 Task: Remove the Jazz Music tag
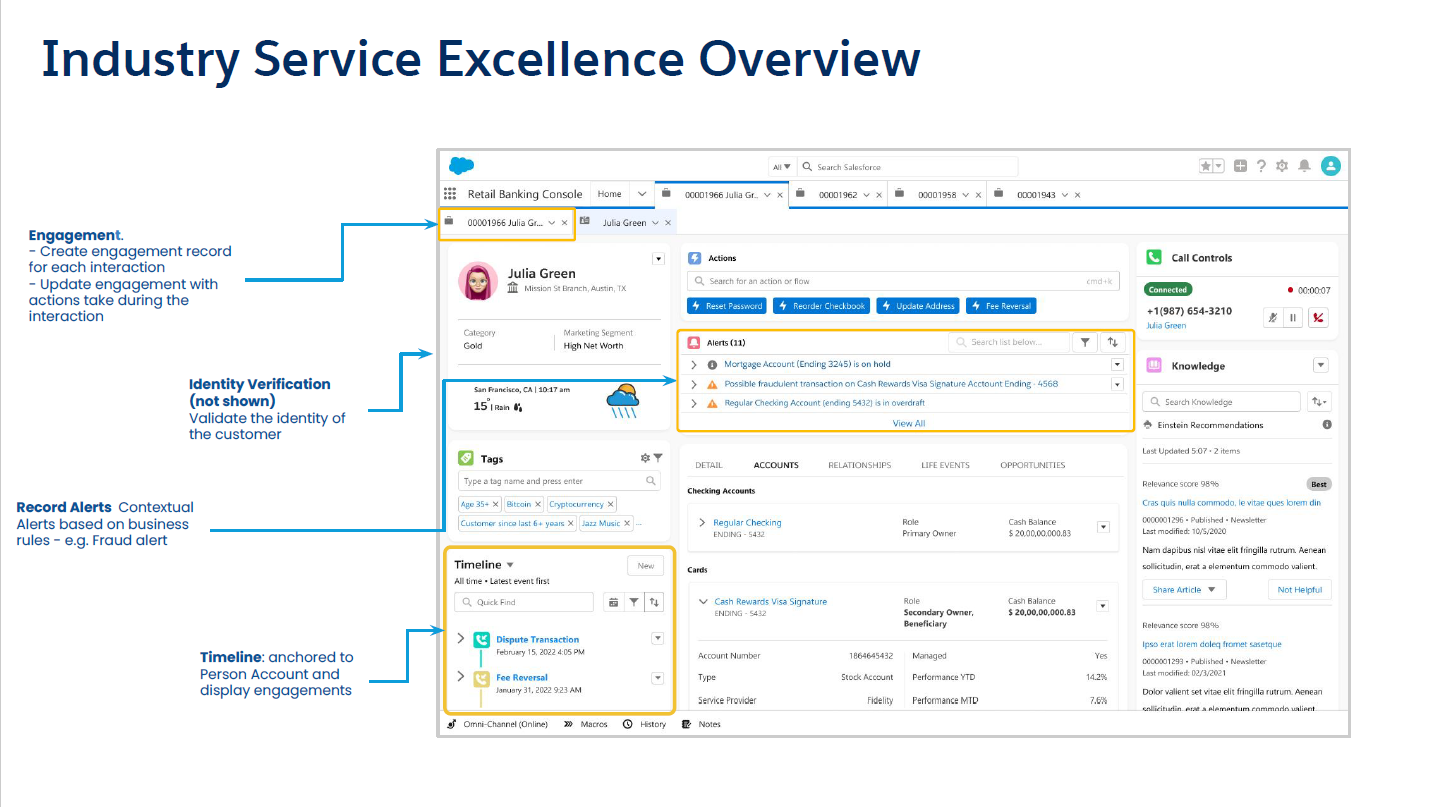(x=627, y=523)
